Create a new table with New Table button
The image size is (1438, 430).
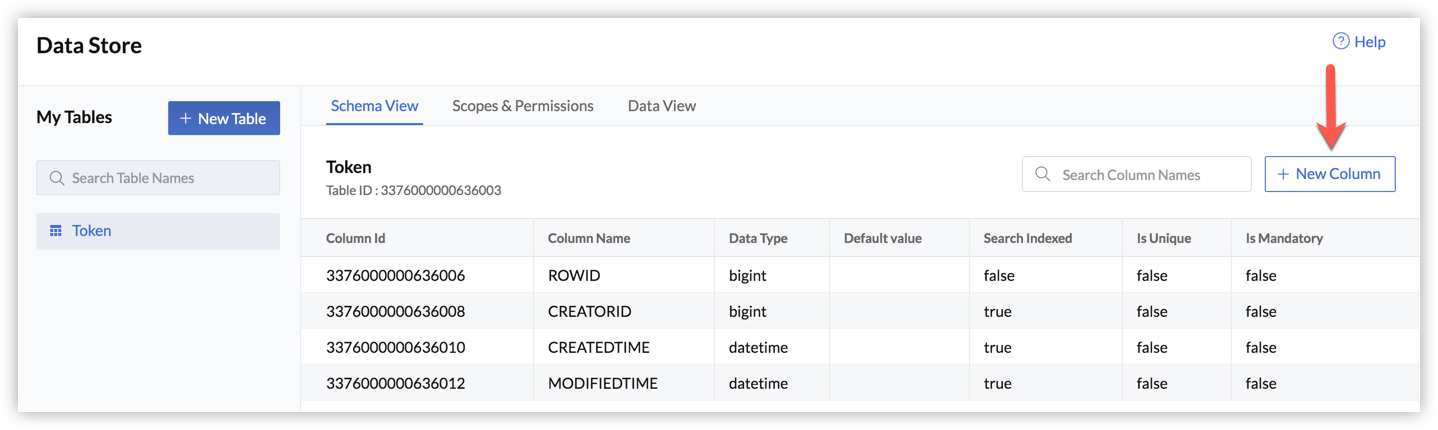[x=223, y=118]
